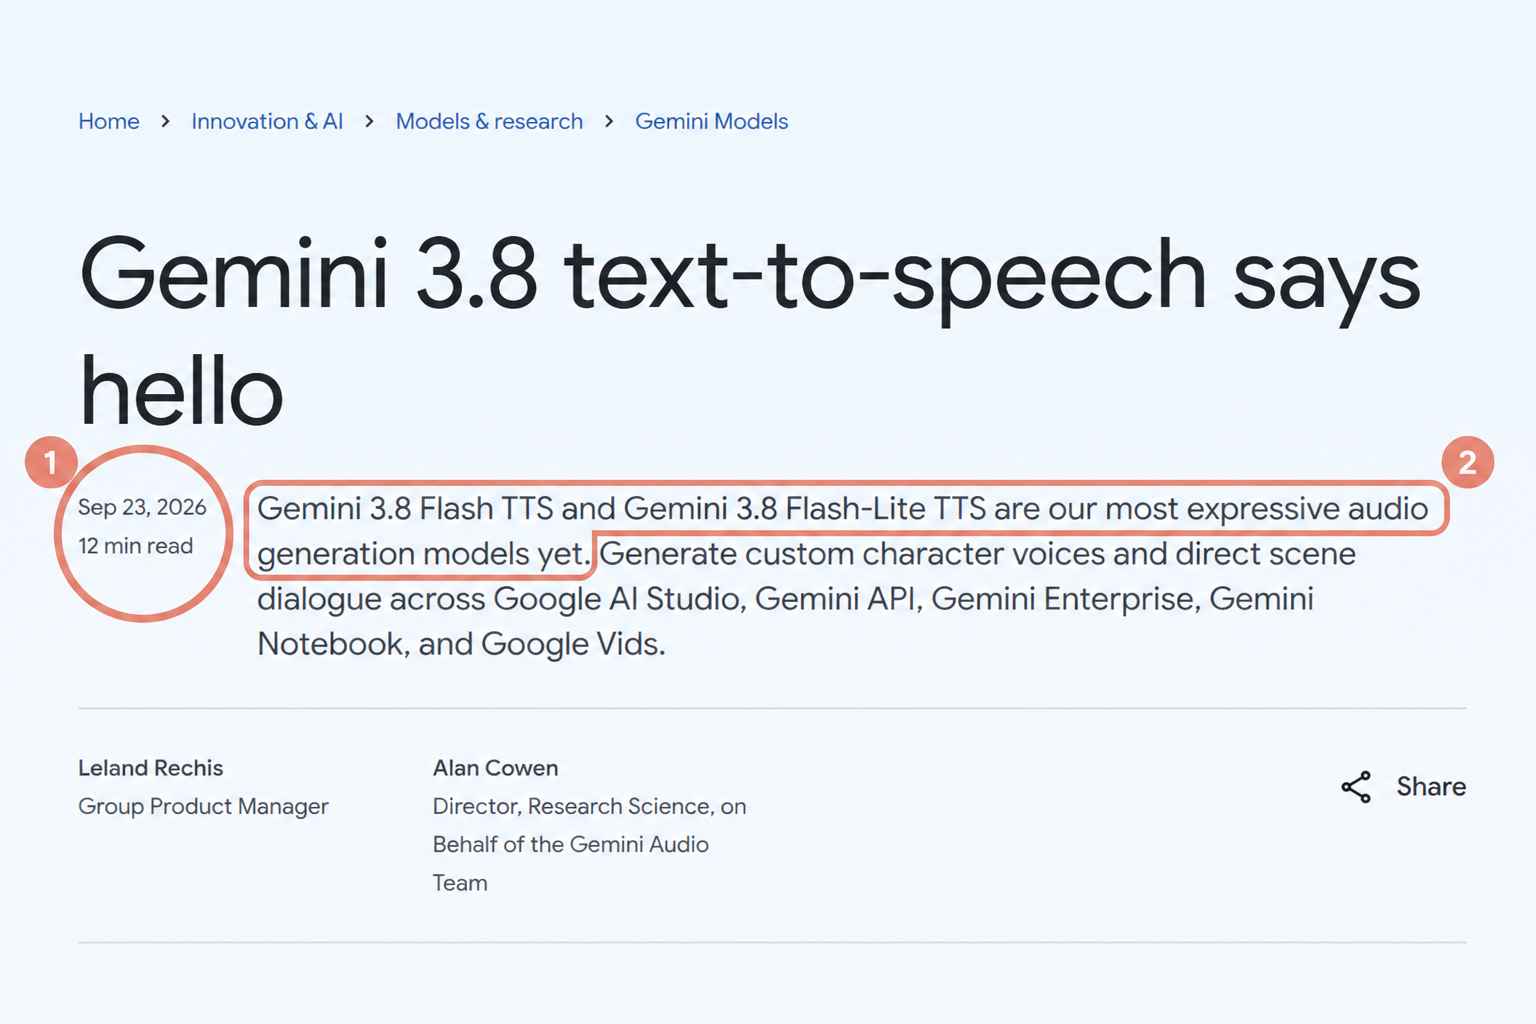Open Gemini Models breadcrumb link
This screenshot has height=1024, width=1536.
(712, 121)
